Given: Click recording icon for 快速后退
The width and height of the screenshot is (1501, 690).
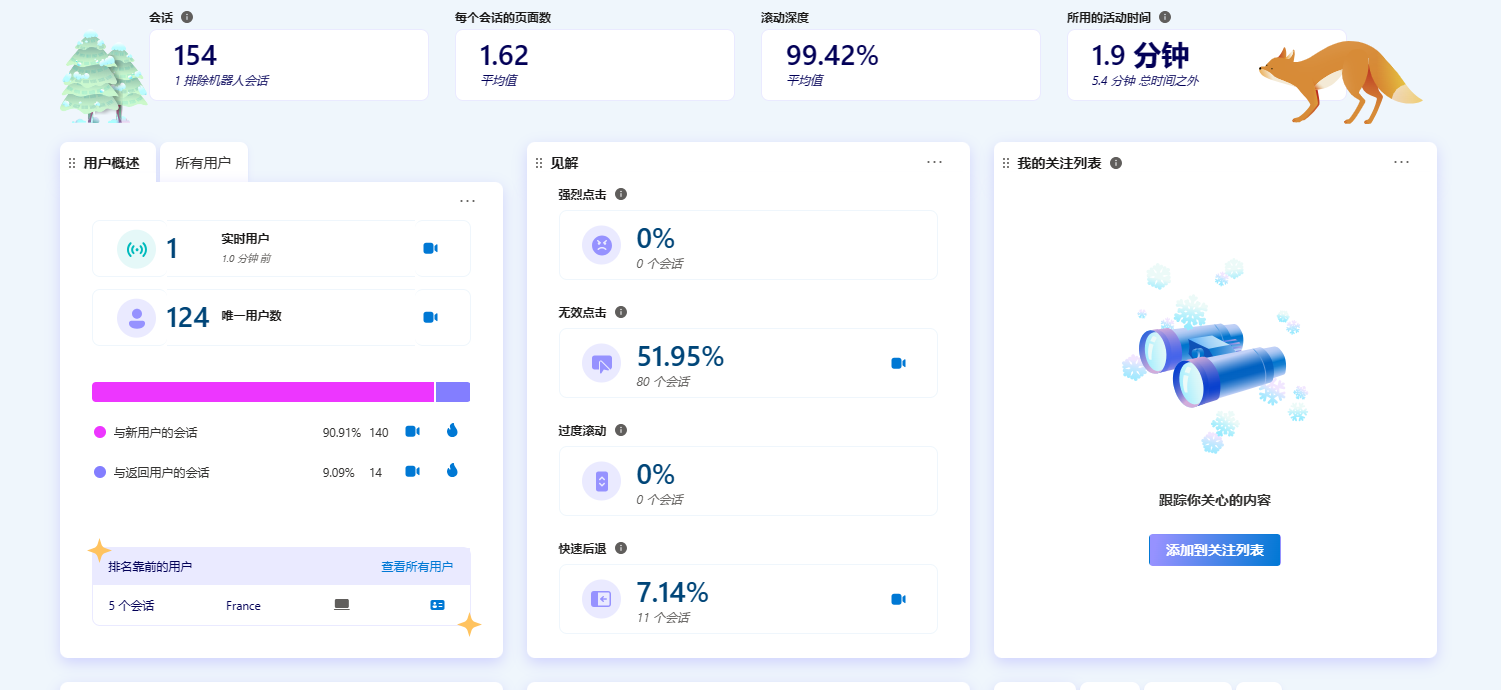Looking at the screenshot, I should (x=898, y=599).
